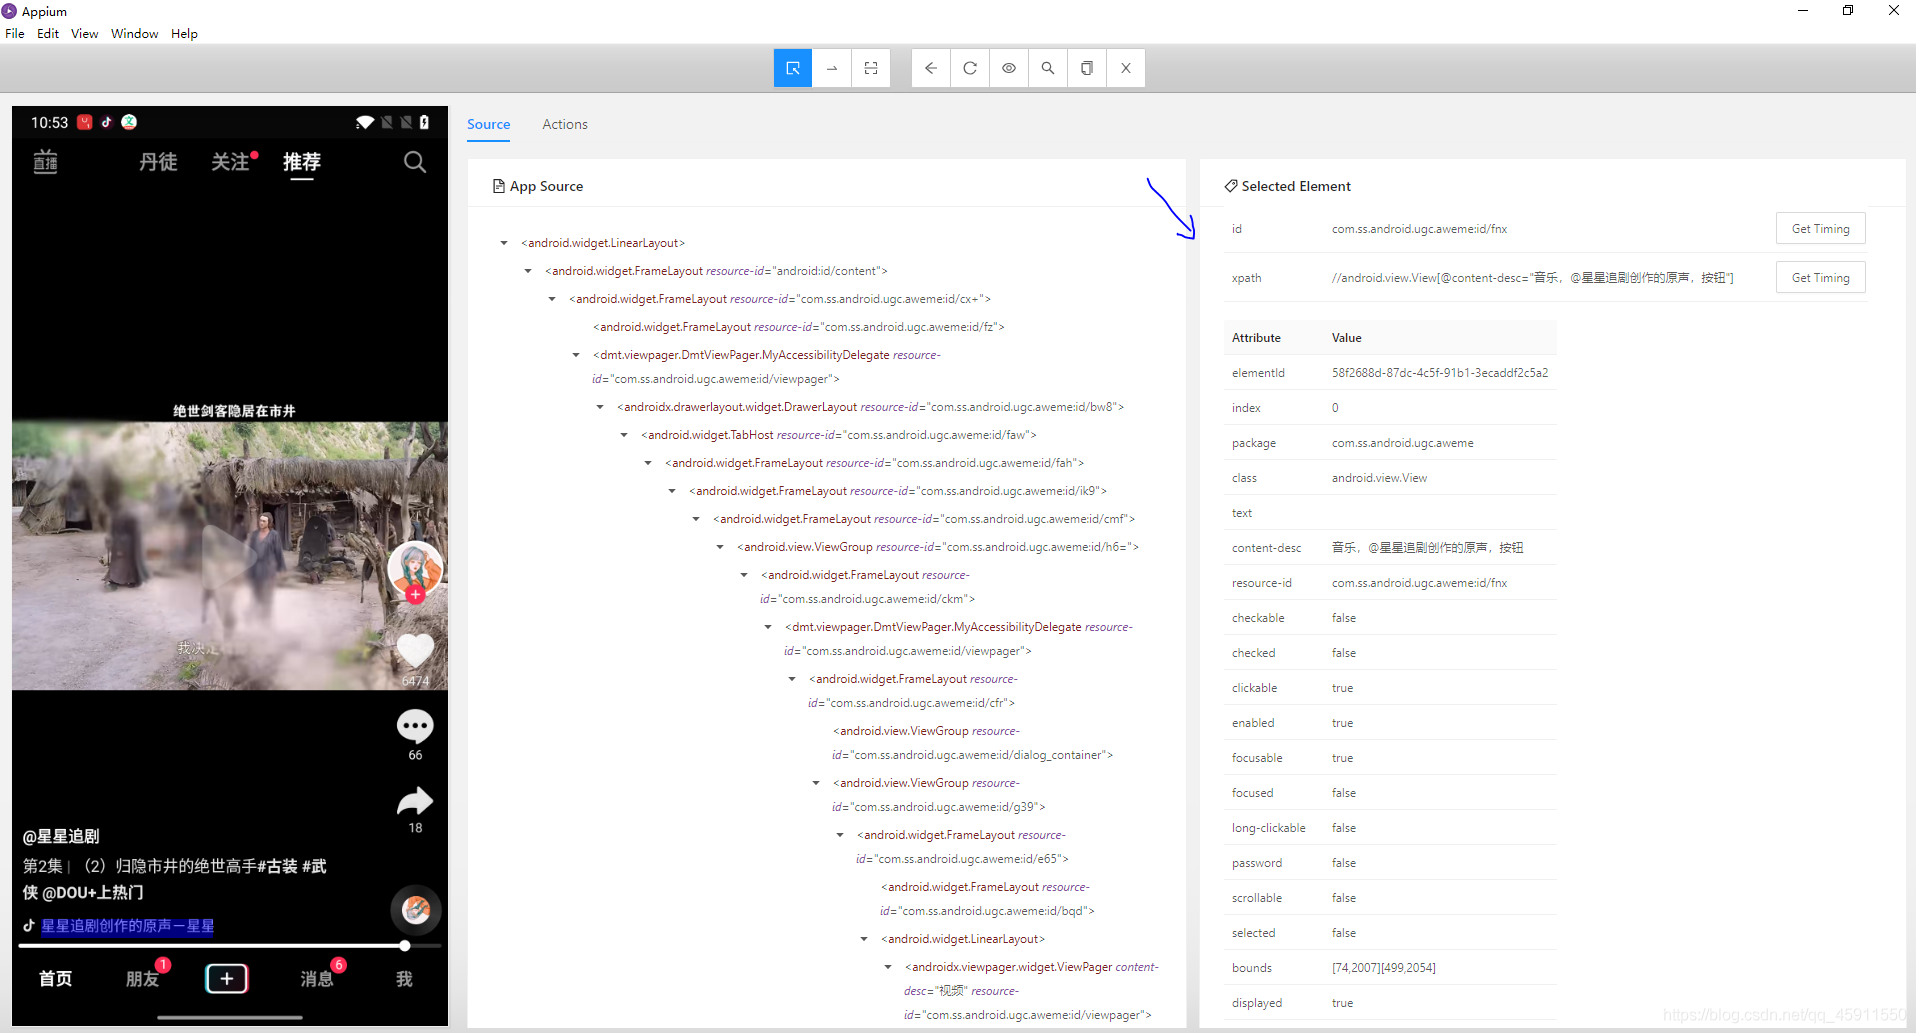The height and width of the screenshot is (1033, 1916).
Task: Collapse root android.widget.LinearLayout node
Action: [504, 243]
